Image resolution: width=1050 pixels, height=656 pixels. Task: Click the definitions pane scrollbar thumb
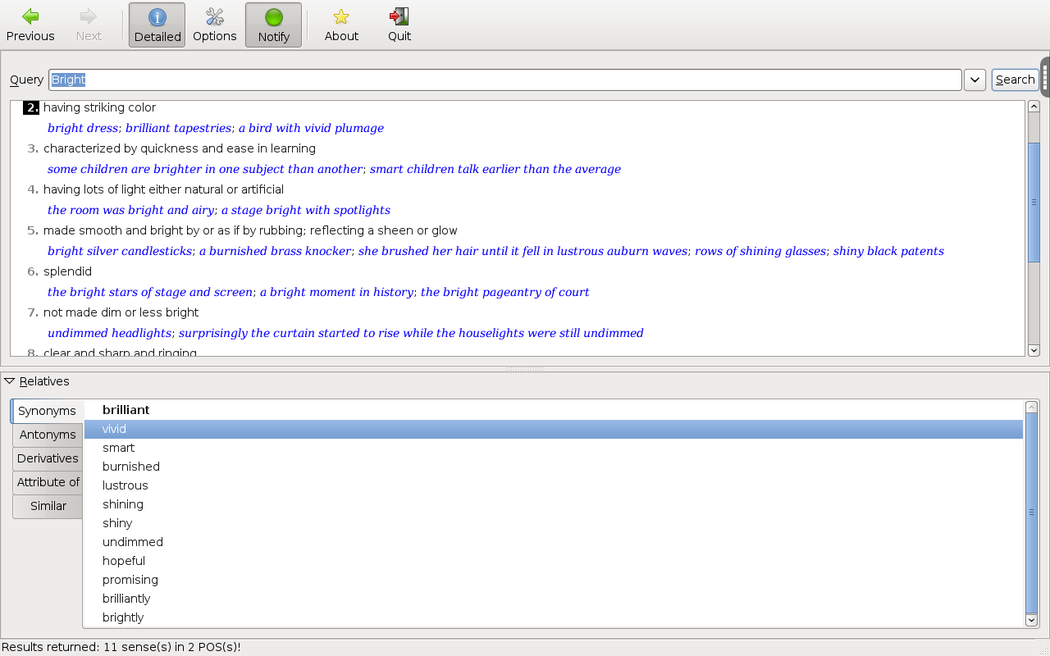[x=1033, y=202]
